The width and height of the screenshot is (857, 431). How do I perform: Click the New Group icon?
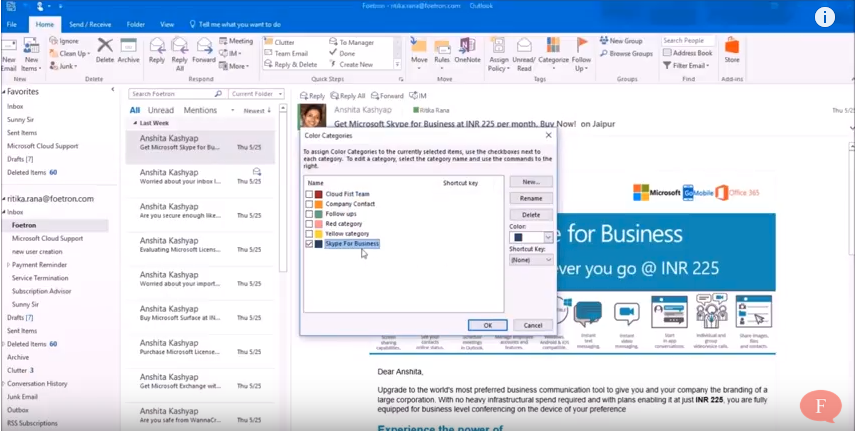[x=621, y=41]
